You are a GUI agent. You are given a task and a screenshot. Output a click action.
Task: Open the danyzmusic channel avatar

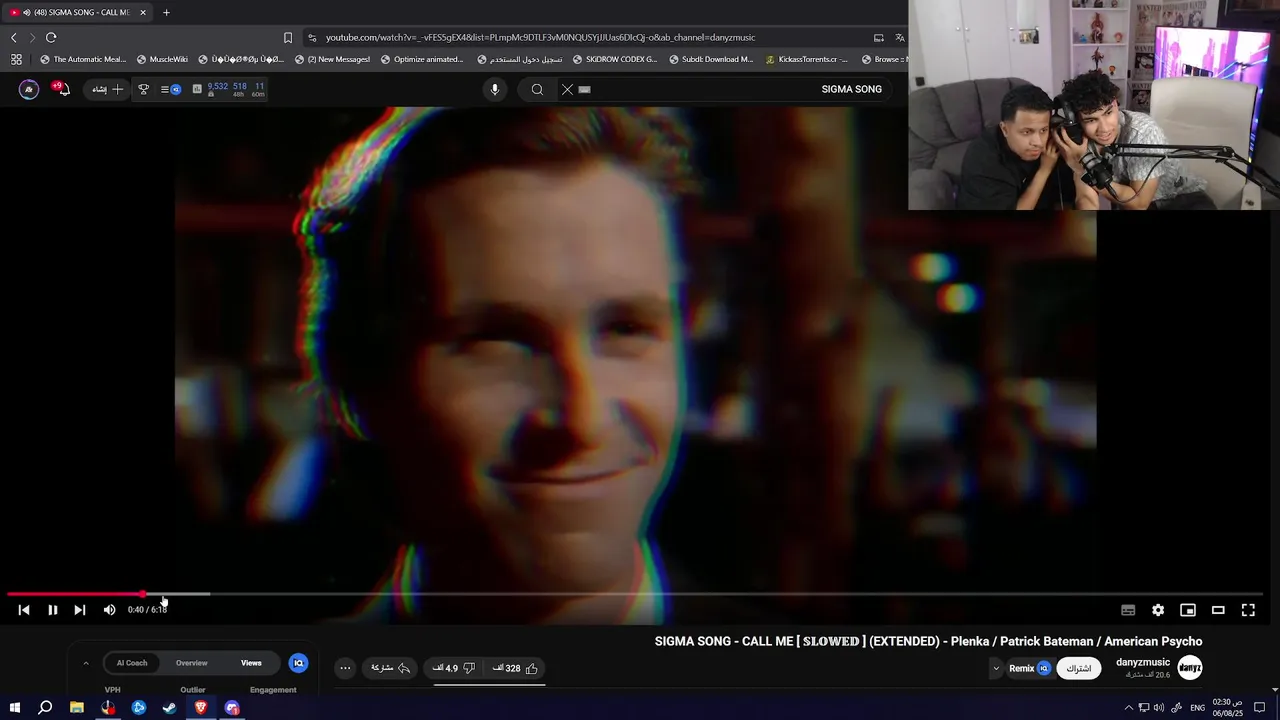1190,668
